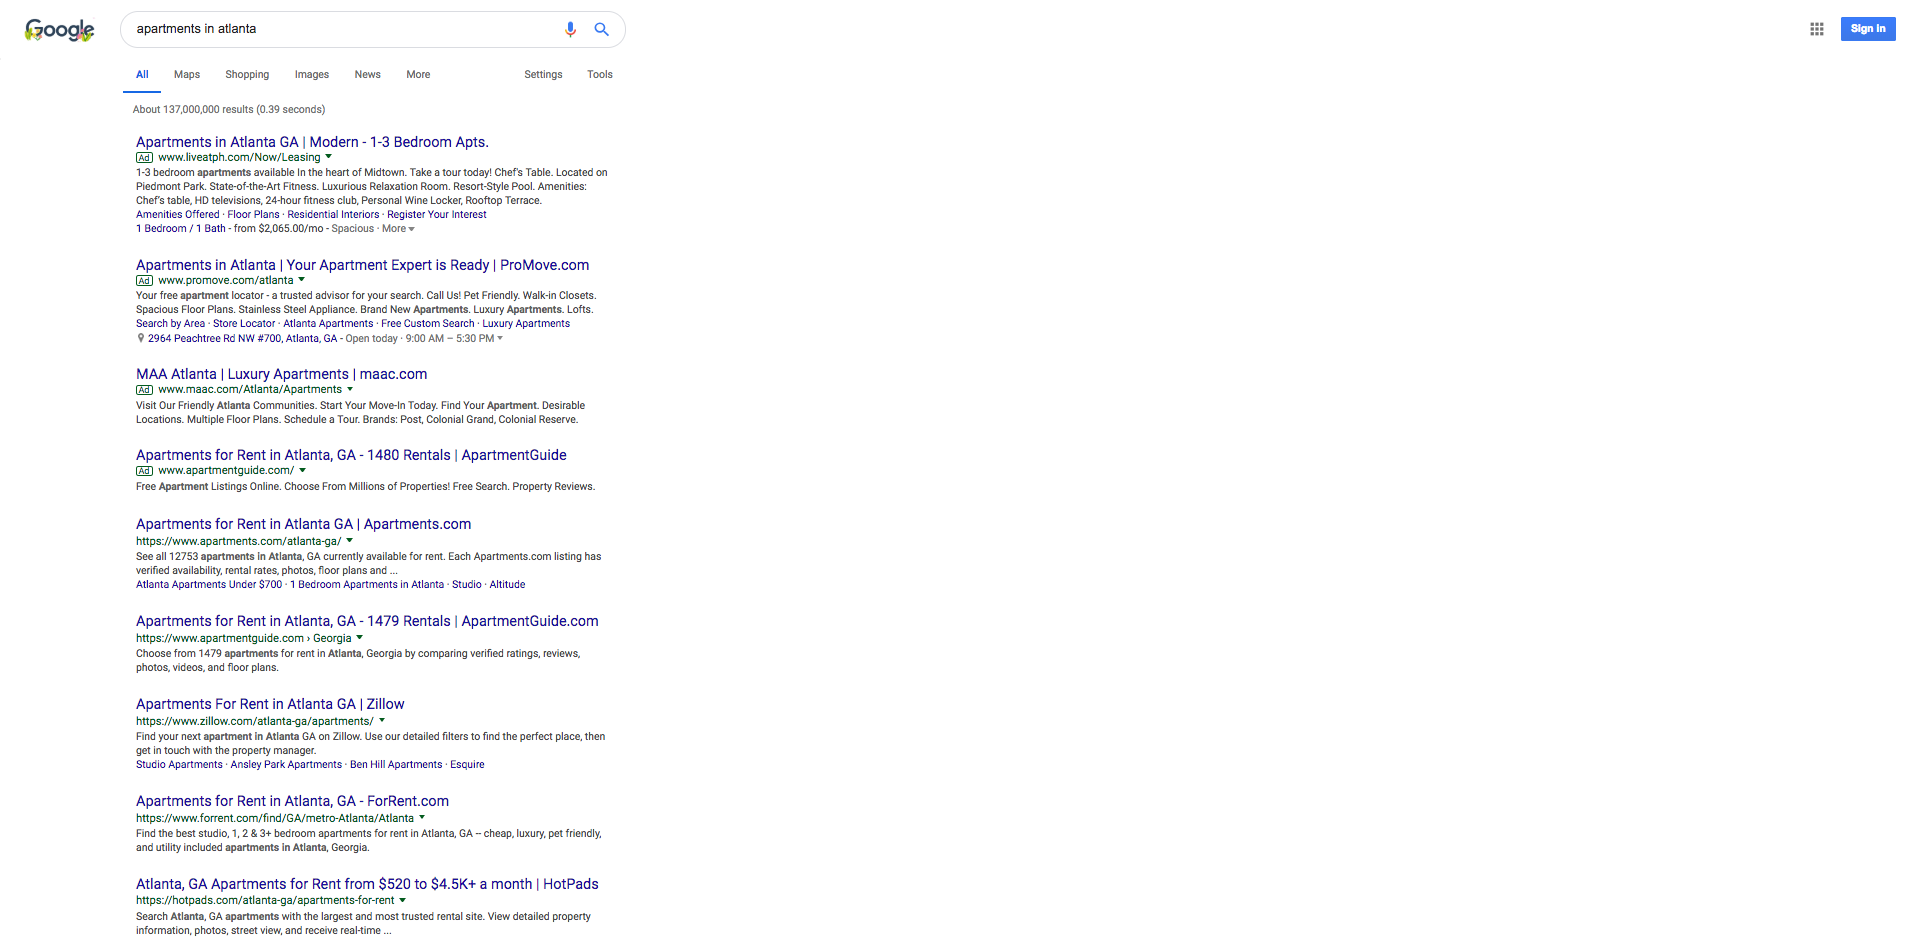
Task: Start voice search with microphone icon
Action: [570, 29]
